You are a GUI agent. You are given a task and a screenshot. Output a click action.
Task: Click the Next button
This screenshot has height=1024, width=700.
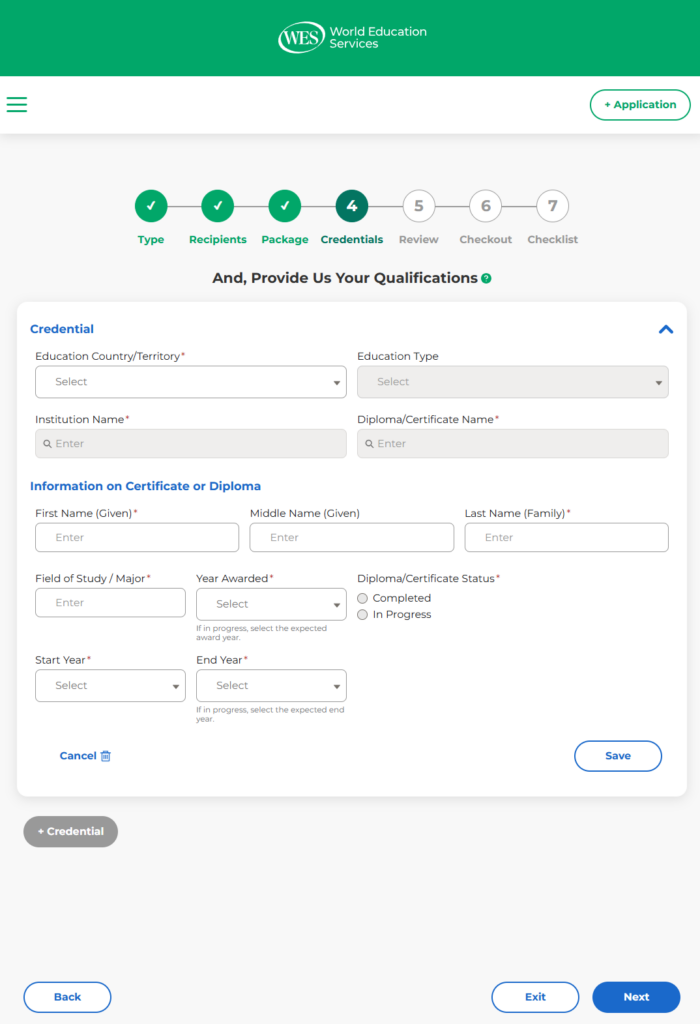pyautogui.click(x=636, y=997)
